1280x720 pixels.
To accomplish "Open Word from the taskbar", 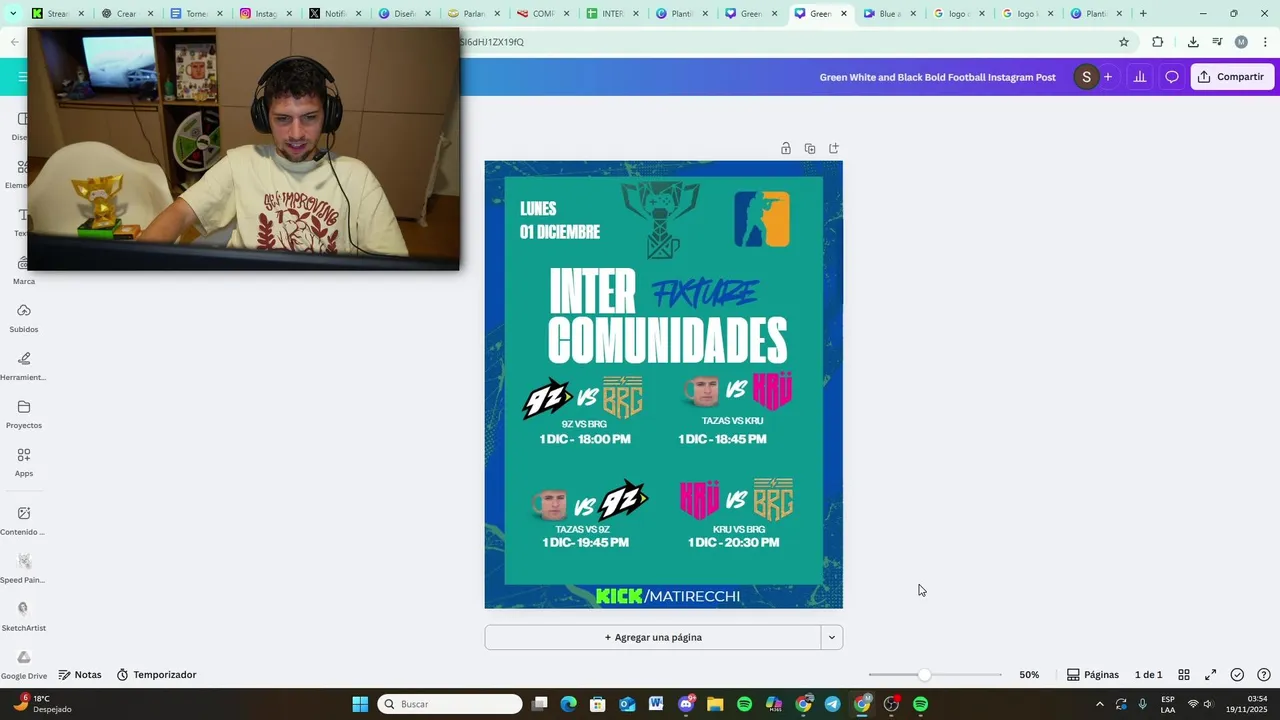I will (656, 704).
